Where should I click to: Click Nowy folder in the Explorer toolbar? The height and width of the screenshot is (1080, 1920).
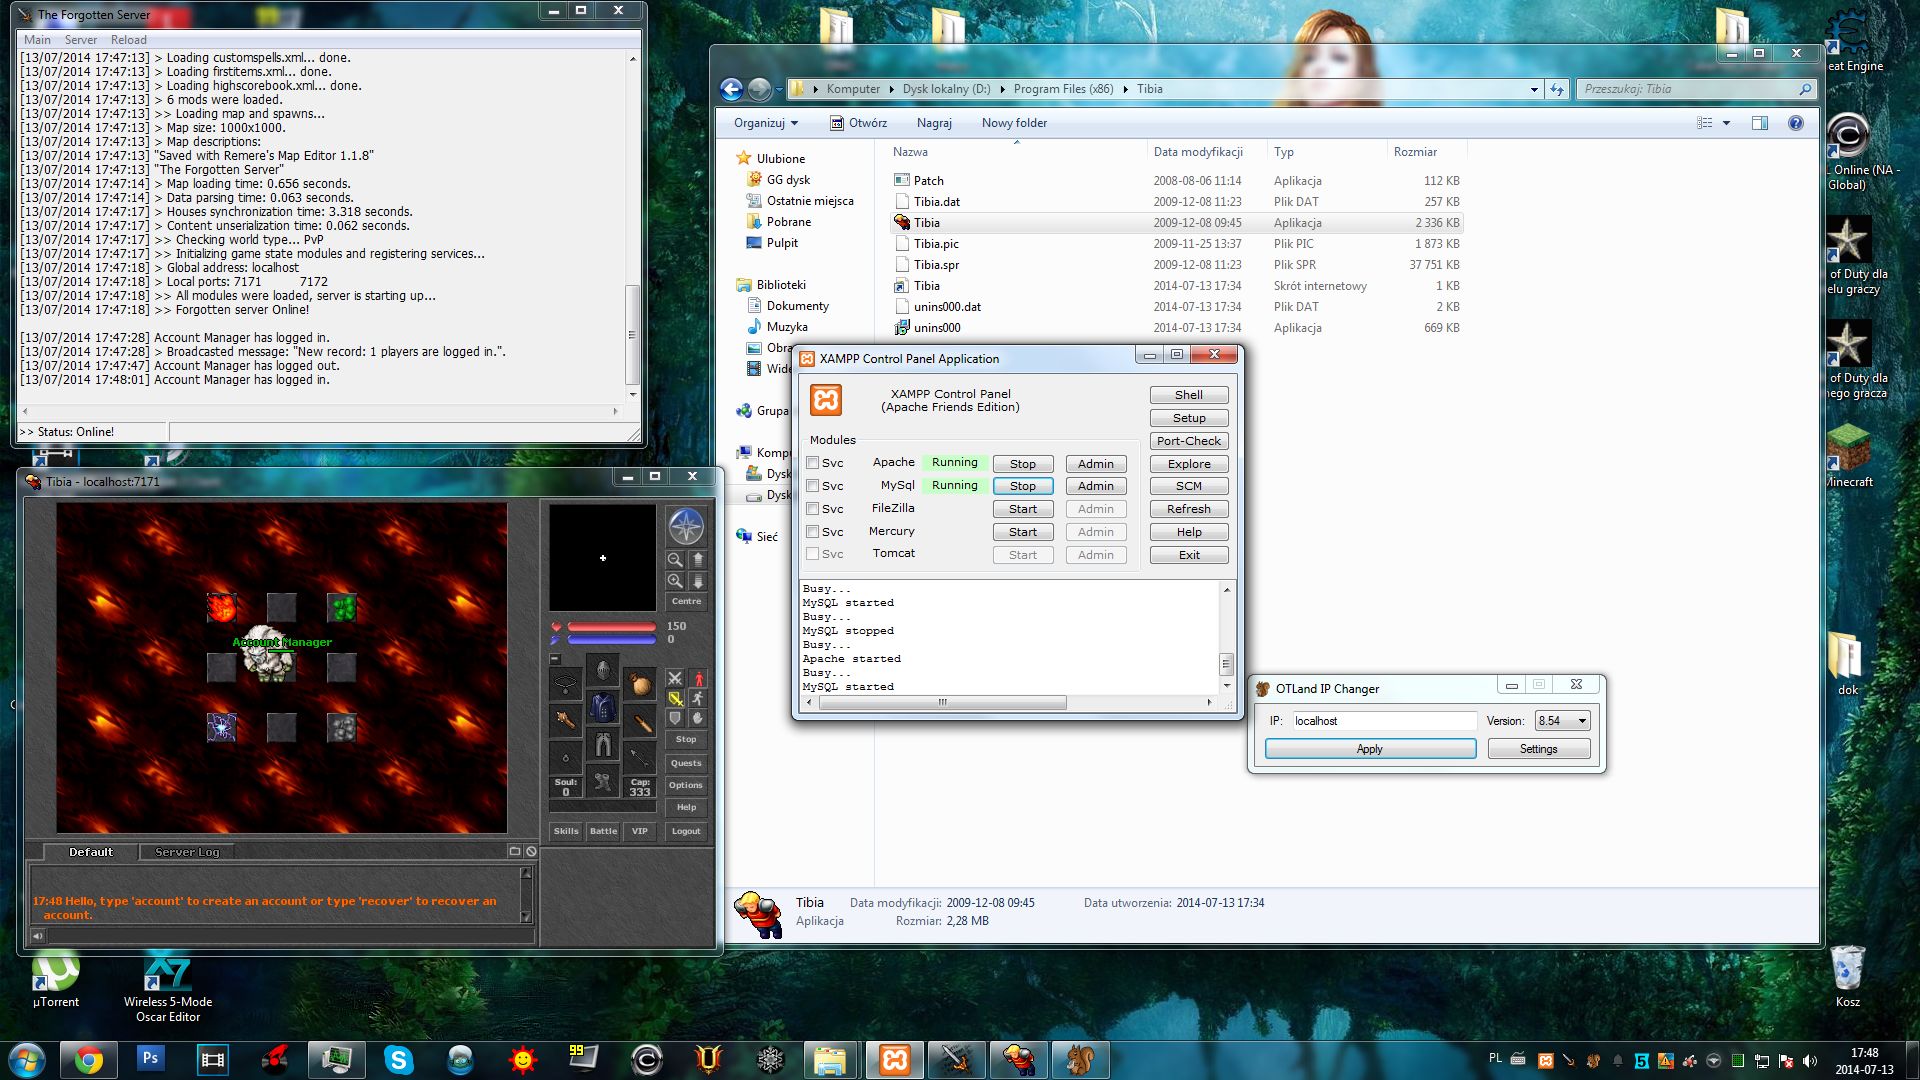click(1014, 123)
